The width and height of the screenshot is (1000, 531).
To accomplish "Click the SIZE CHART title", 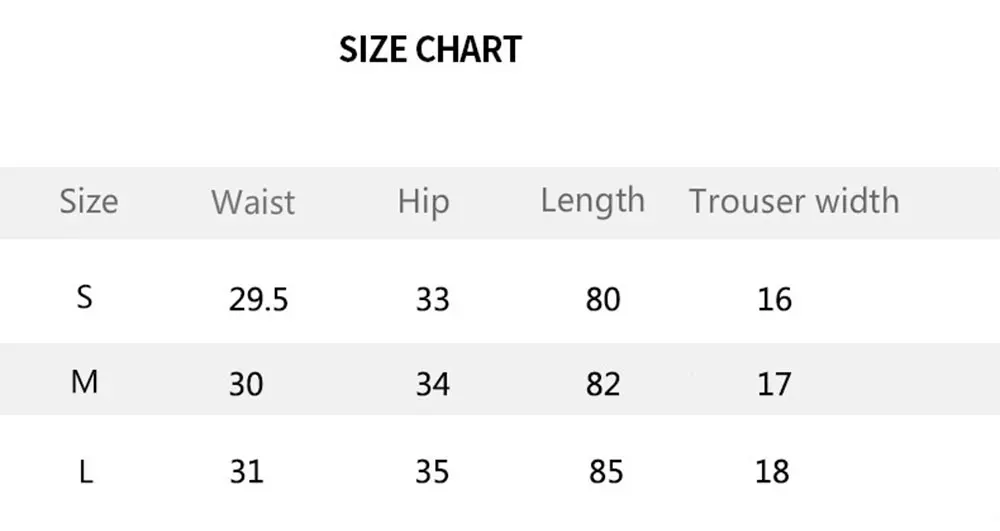I will tap(430, 50).
